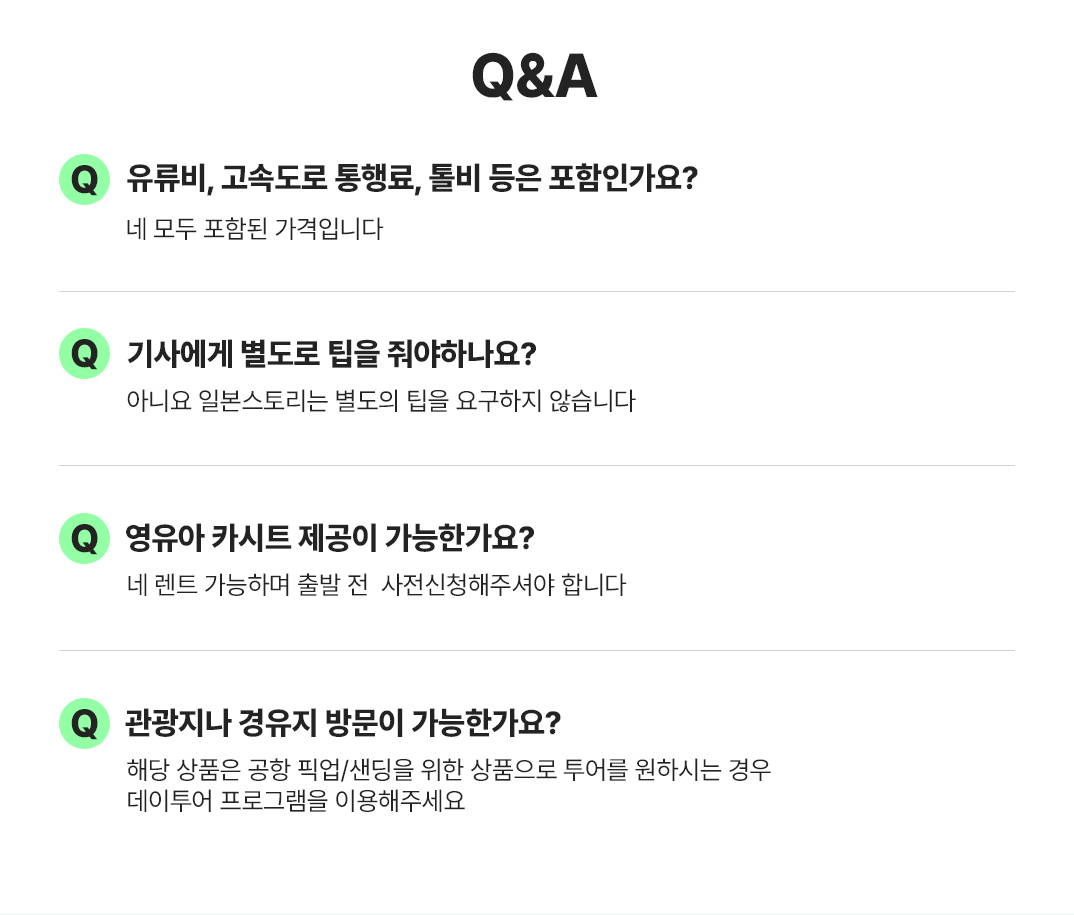Select the Q icon next to the 팁 question
1074x915 pixels.
point(84,353)
